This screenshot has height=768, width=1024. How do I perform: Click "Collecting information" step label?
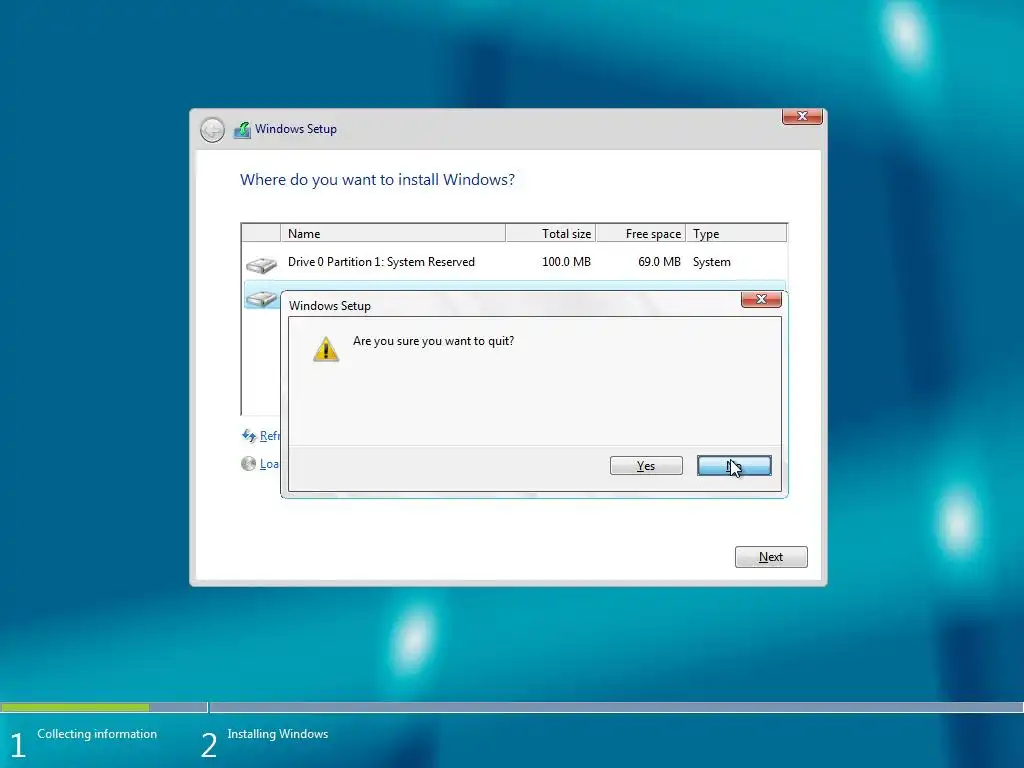[97, 734]
